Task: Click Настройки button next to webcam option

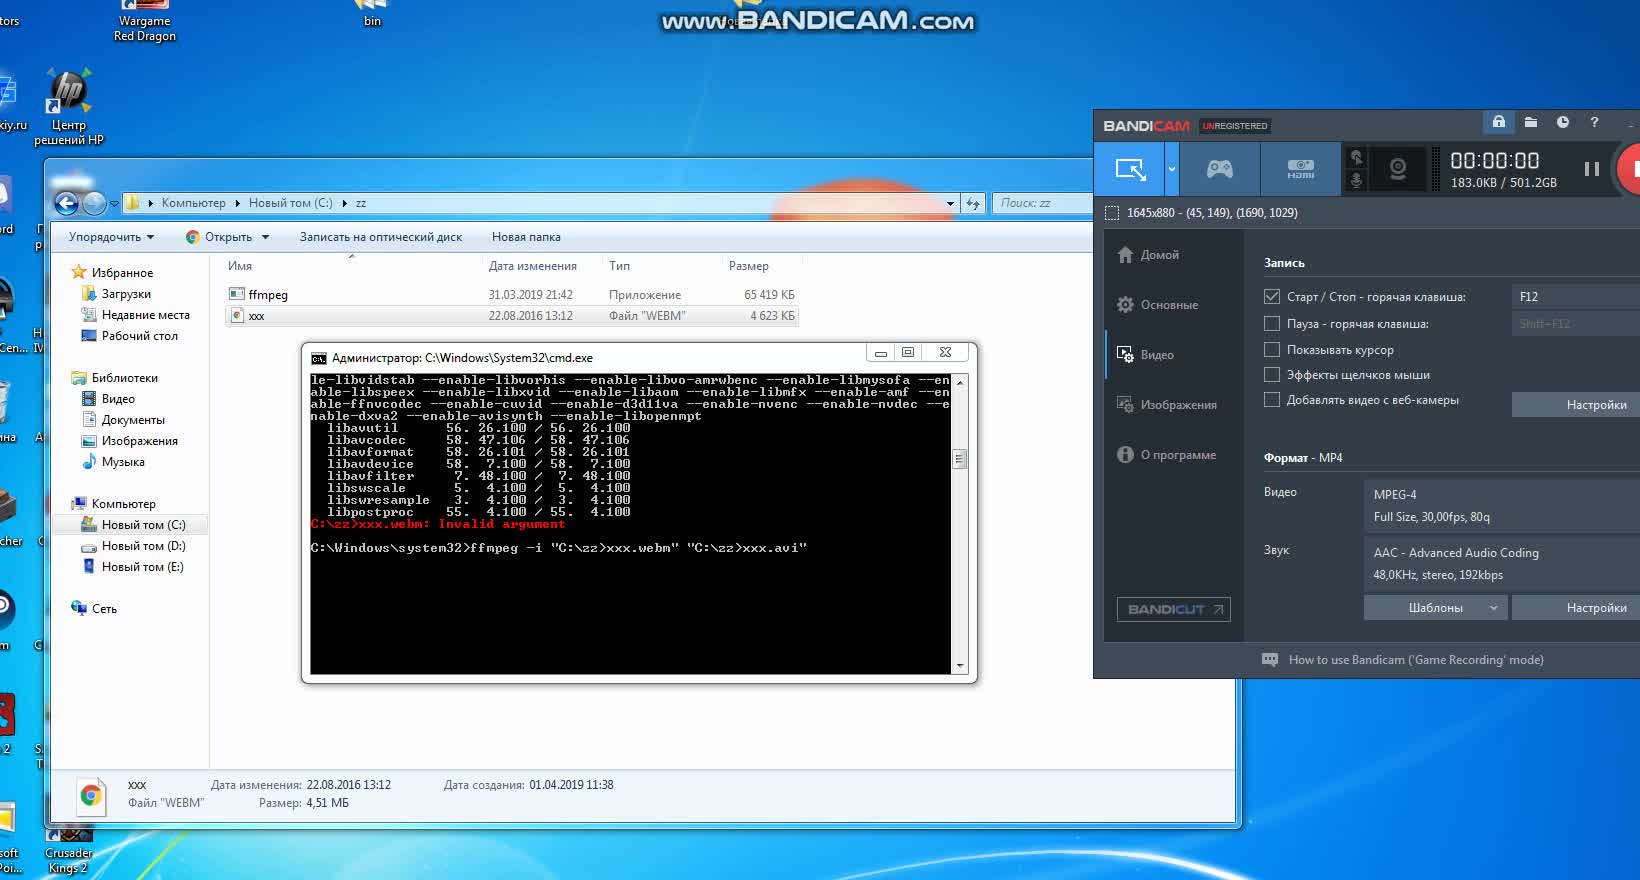Action: [x=1576, y=405]
